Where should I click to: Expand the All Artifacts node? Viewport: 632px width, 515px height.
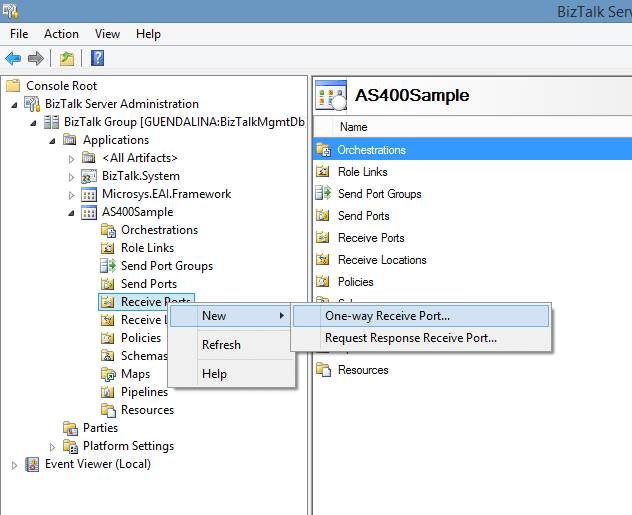(71, 159)
